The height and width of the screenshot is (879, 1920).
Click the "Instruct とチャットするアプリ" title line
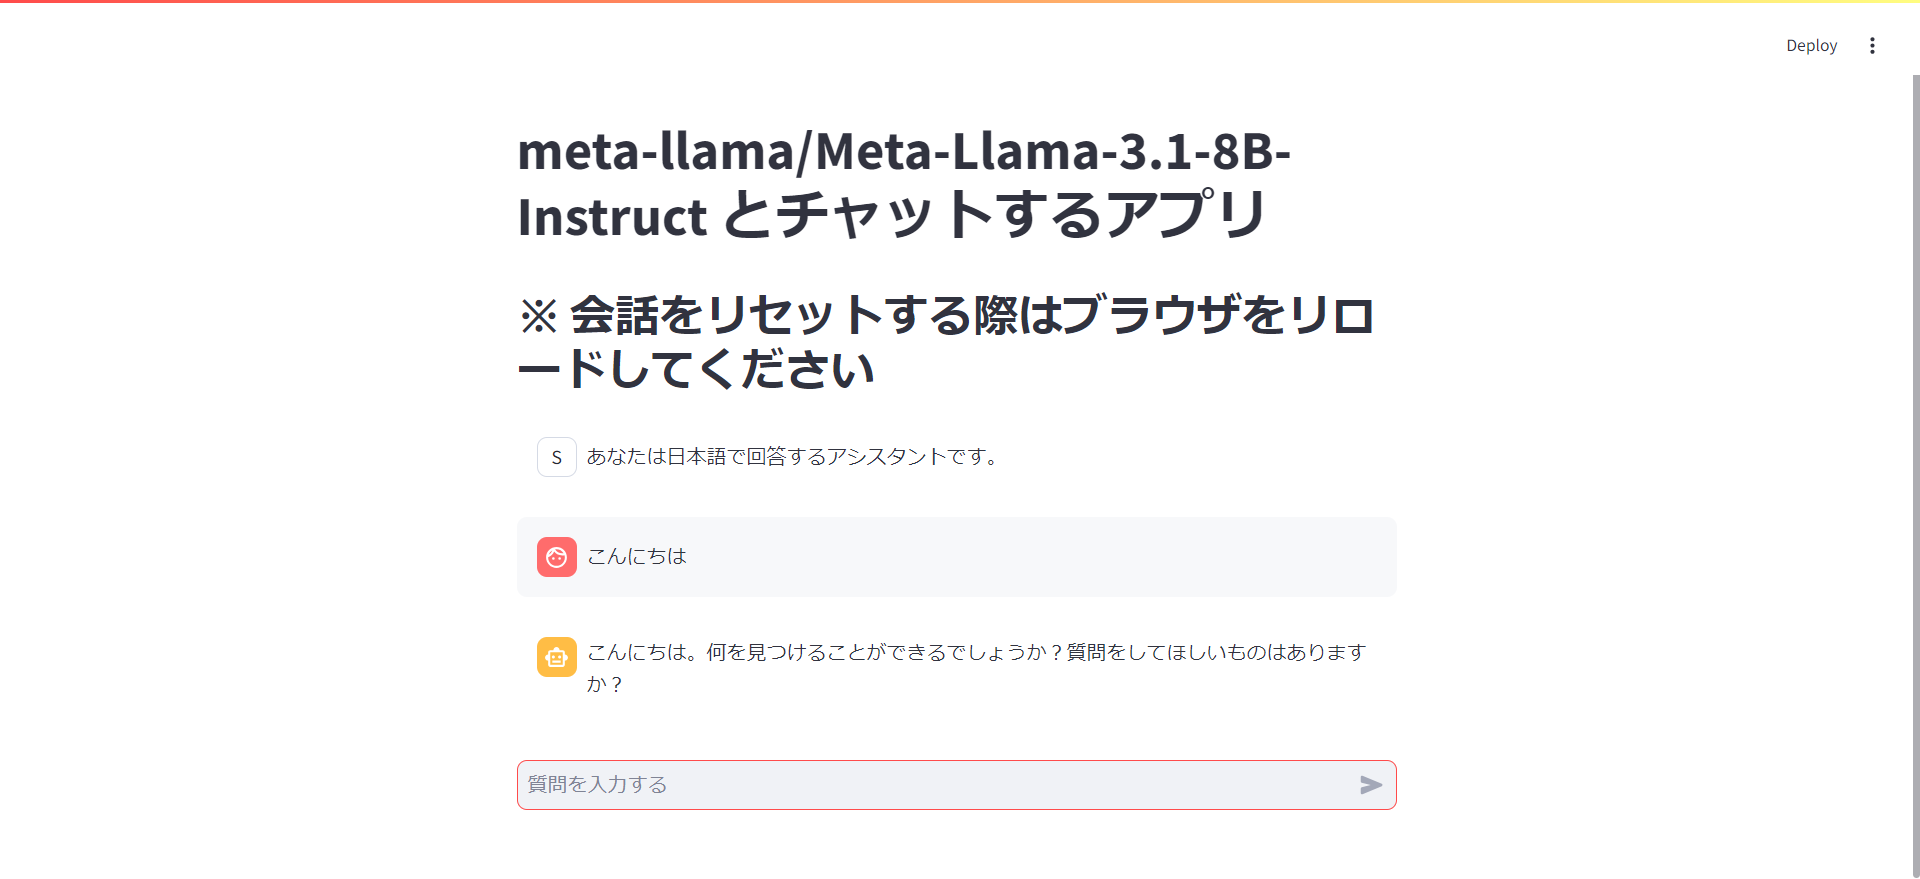pos(891,216)
